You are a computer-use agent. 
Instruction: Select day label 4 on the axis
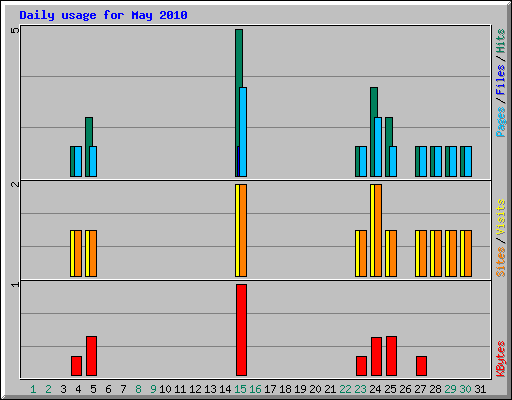click(78, 389)
